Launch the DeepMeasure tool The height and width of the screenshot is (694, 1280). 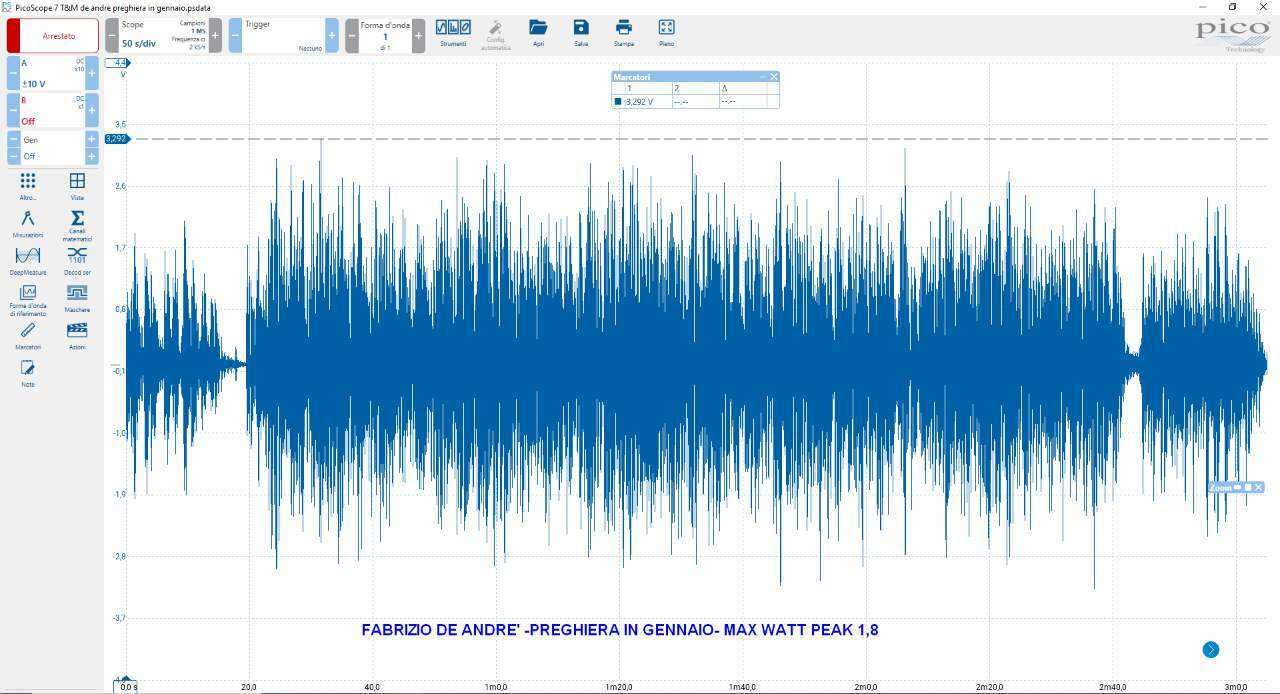(28, 260)
